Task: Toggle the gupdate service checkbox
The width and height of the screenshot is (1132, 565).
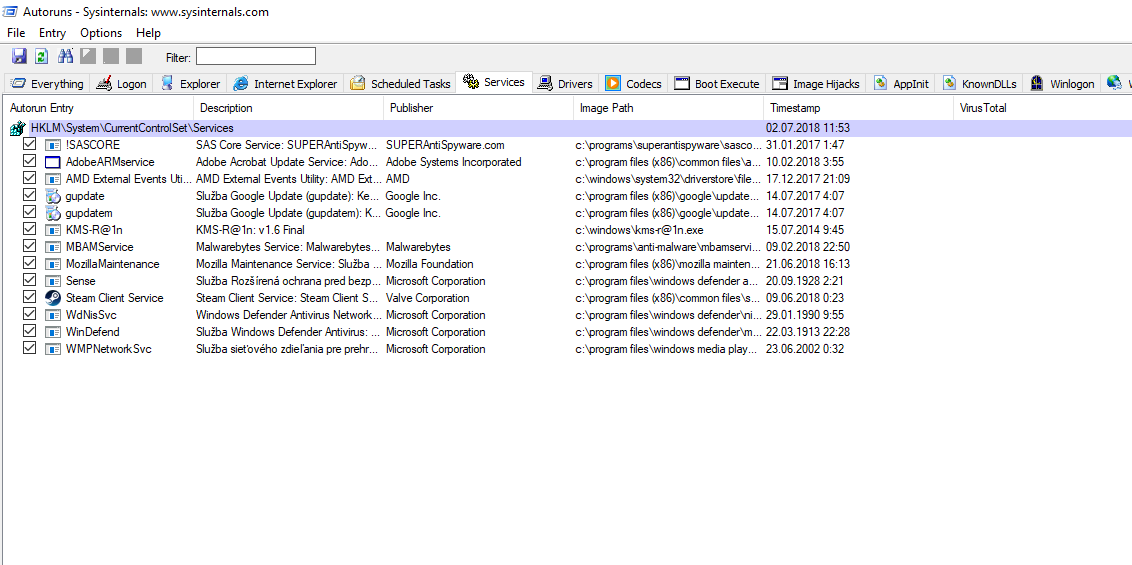Action: (30, 196)
